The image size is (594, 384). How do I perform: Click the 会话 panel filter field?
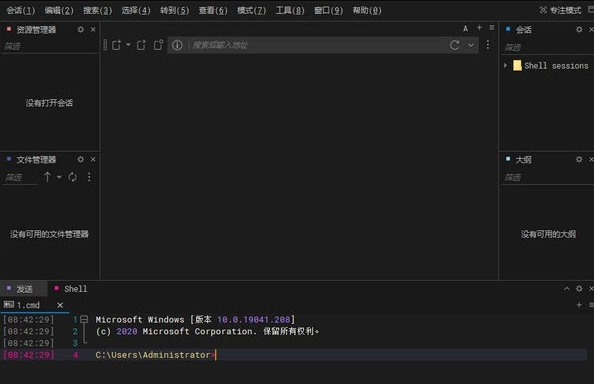547,47
